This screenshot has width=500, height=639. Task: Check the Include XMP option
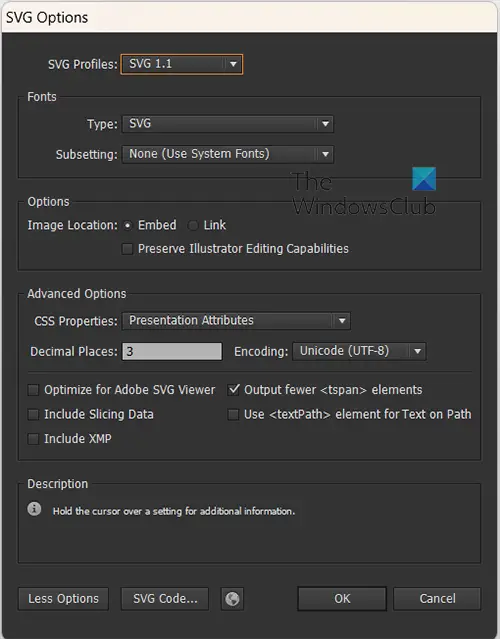pos(33,439)
